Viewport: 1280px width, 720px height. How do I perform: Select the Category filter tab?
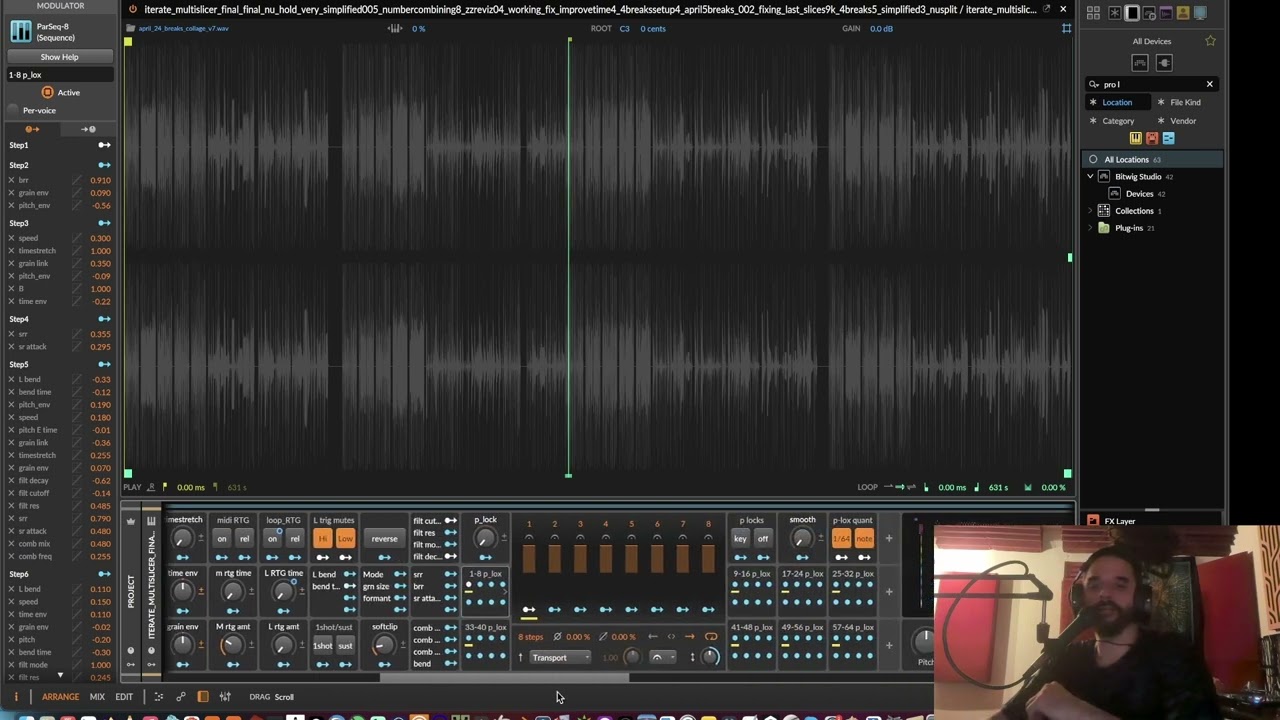click(1118, 121)
